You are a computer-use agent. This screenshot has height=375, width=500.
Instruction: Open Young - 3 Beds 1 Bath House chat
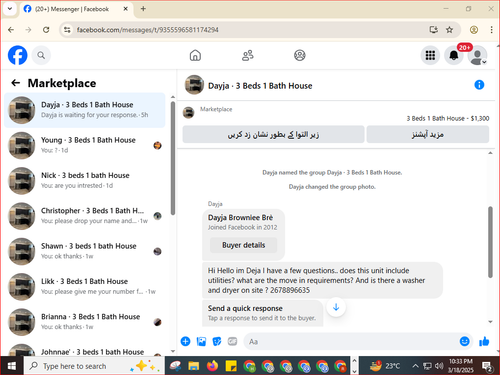click(x=85, y=145)
